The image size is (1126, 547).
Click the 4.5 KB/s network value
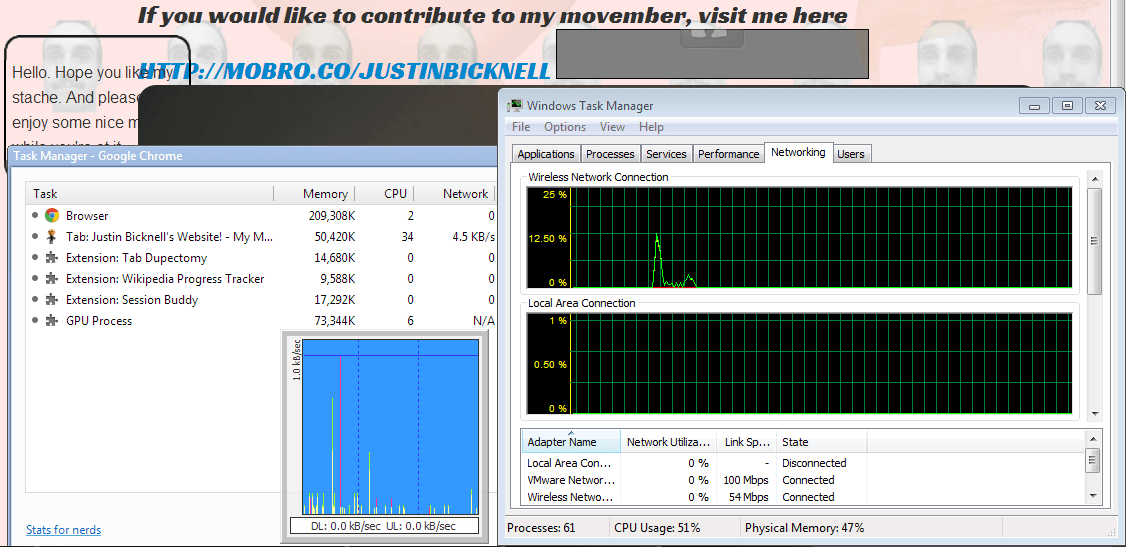coord(474,236)
